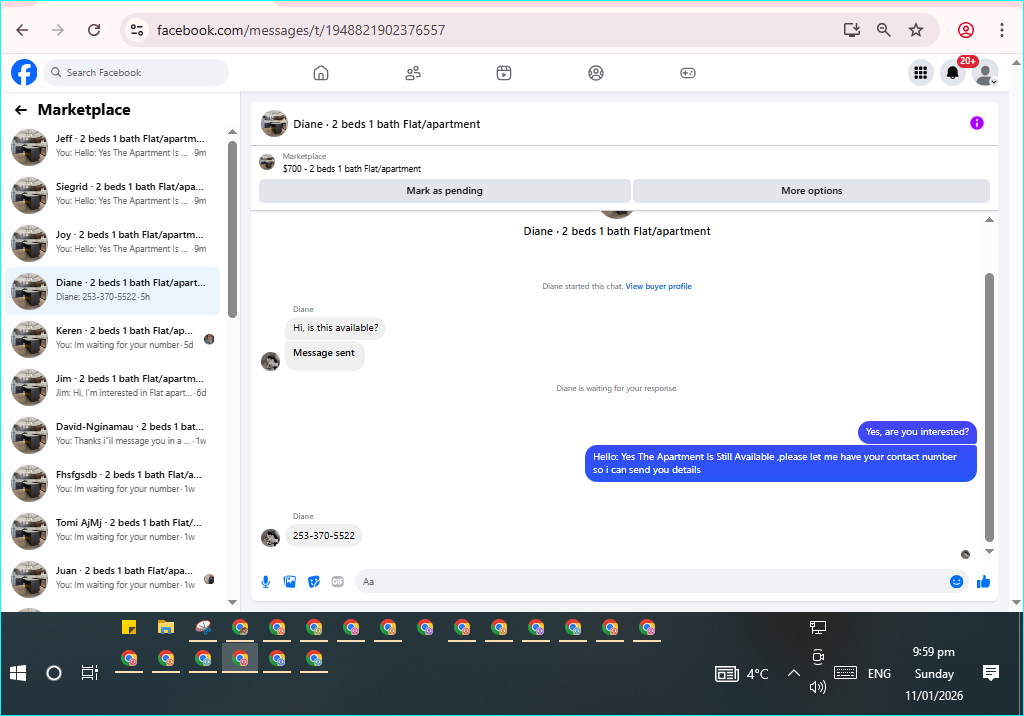1024x716 pixels.
Task: Click conversation list scroll down arrow
Action: point(232,602)
